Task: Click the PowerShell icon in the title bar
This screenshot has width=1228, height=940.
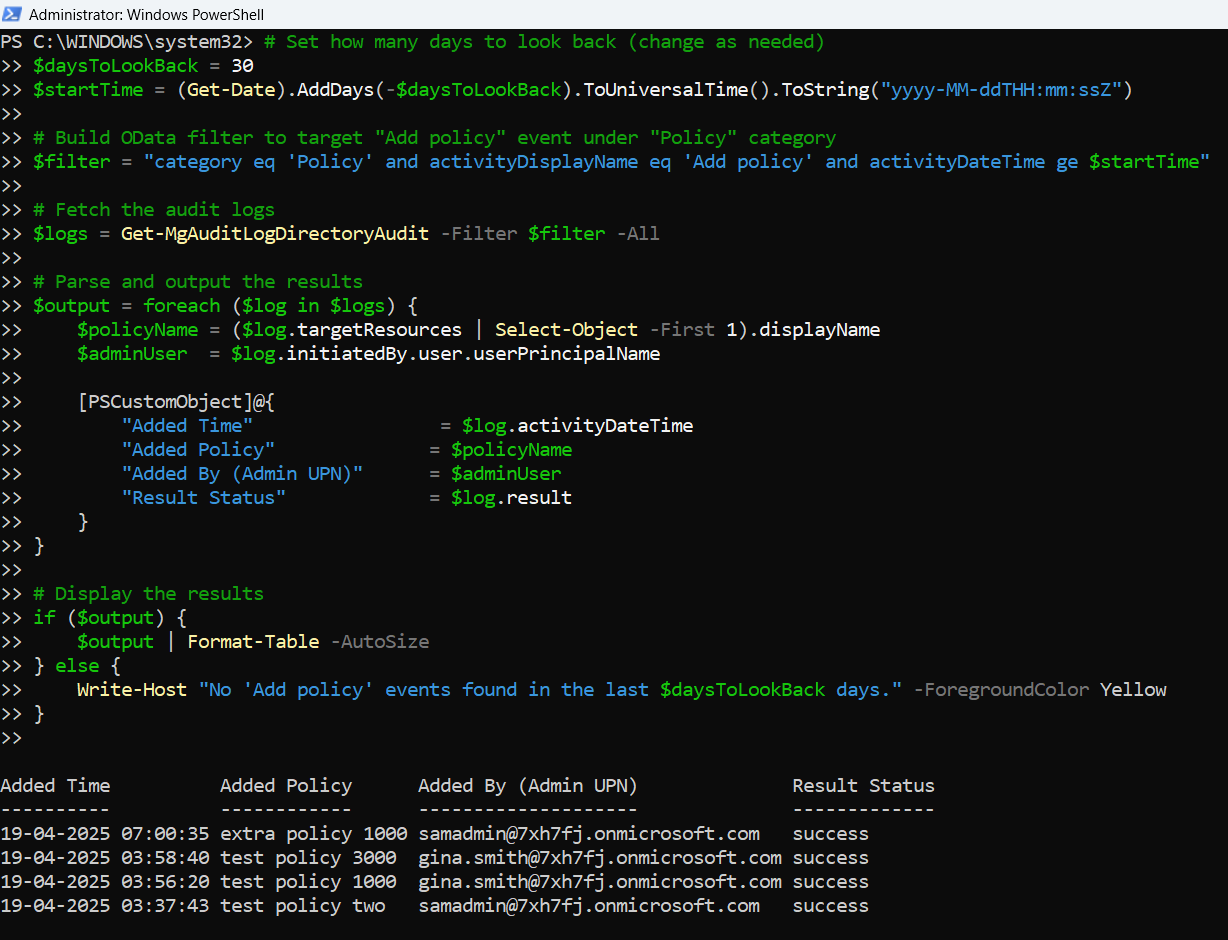Action: pos(12,15)
